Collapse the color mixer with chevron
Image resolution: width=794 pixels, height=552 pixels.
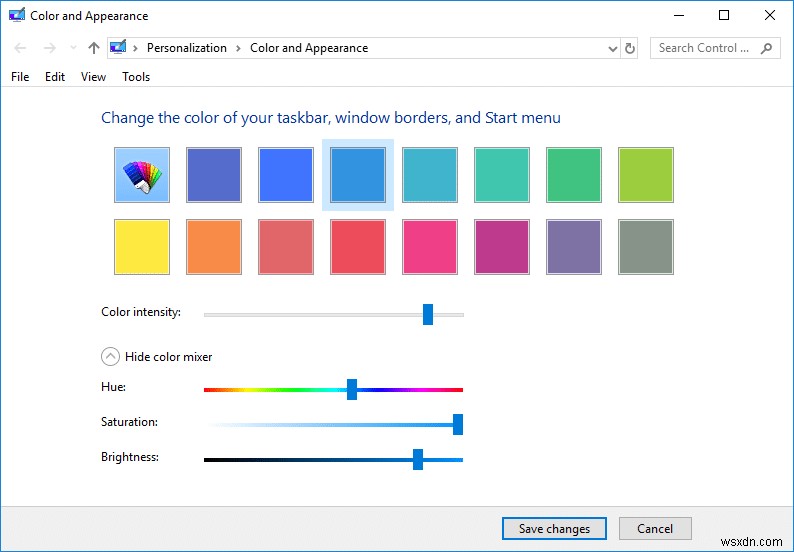pos(109,357)
